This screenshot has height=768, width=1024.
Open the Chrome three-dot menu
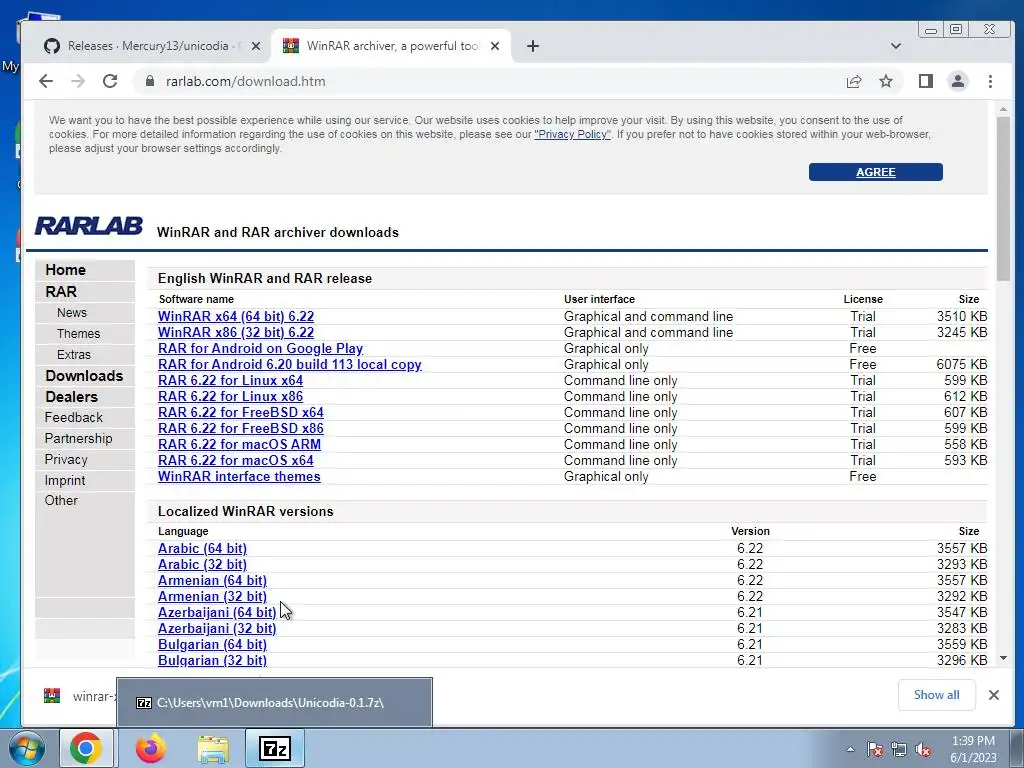(x=991, y=82)
